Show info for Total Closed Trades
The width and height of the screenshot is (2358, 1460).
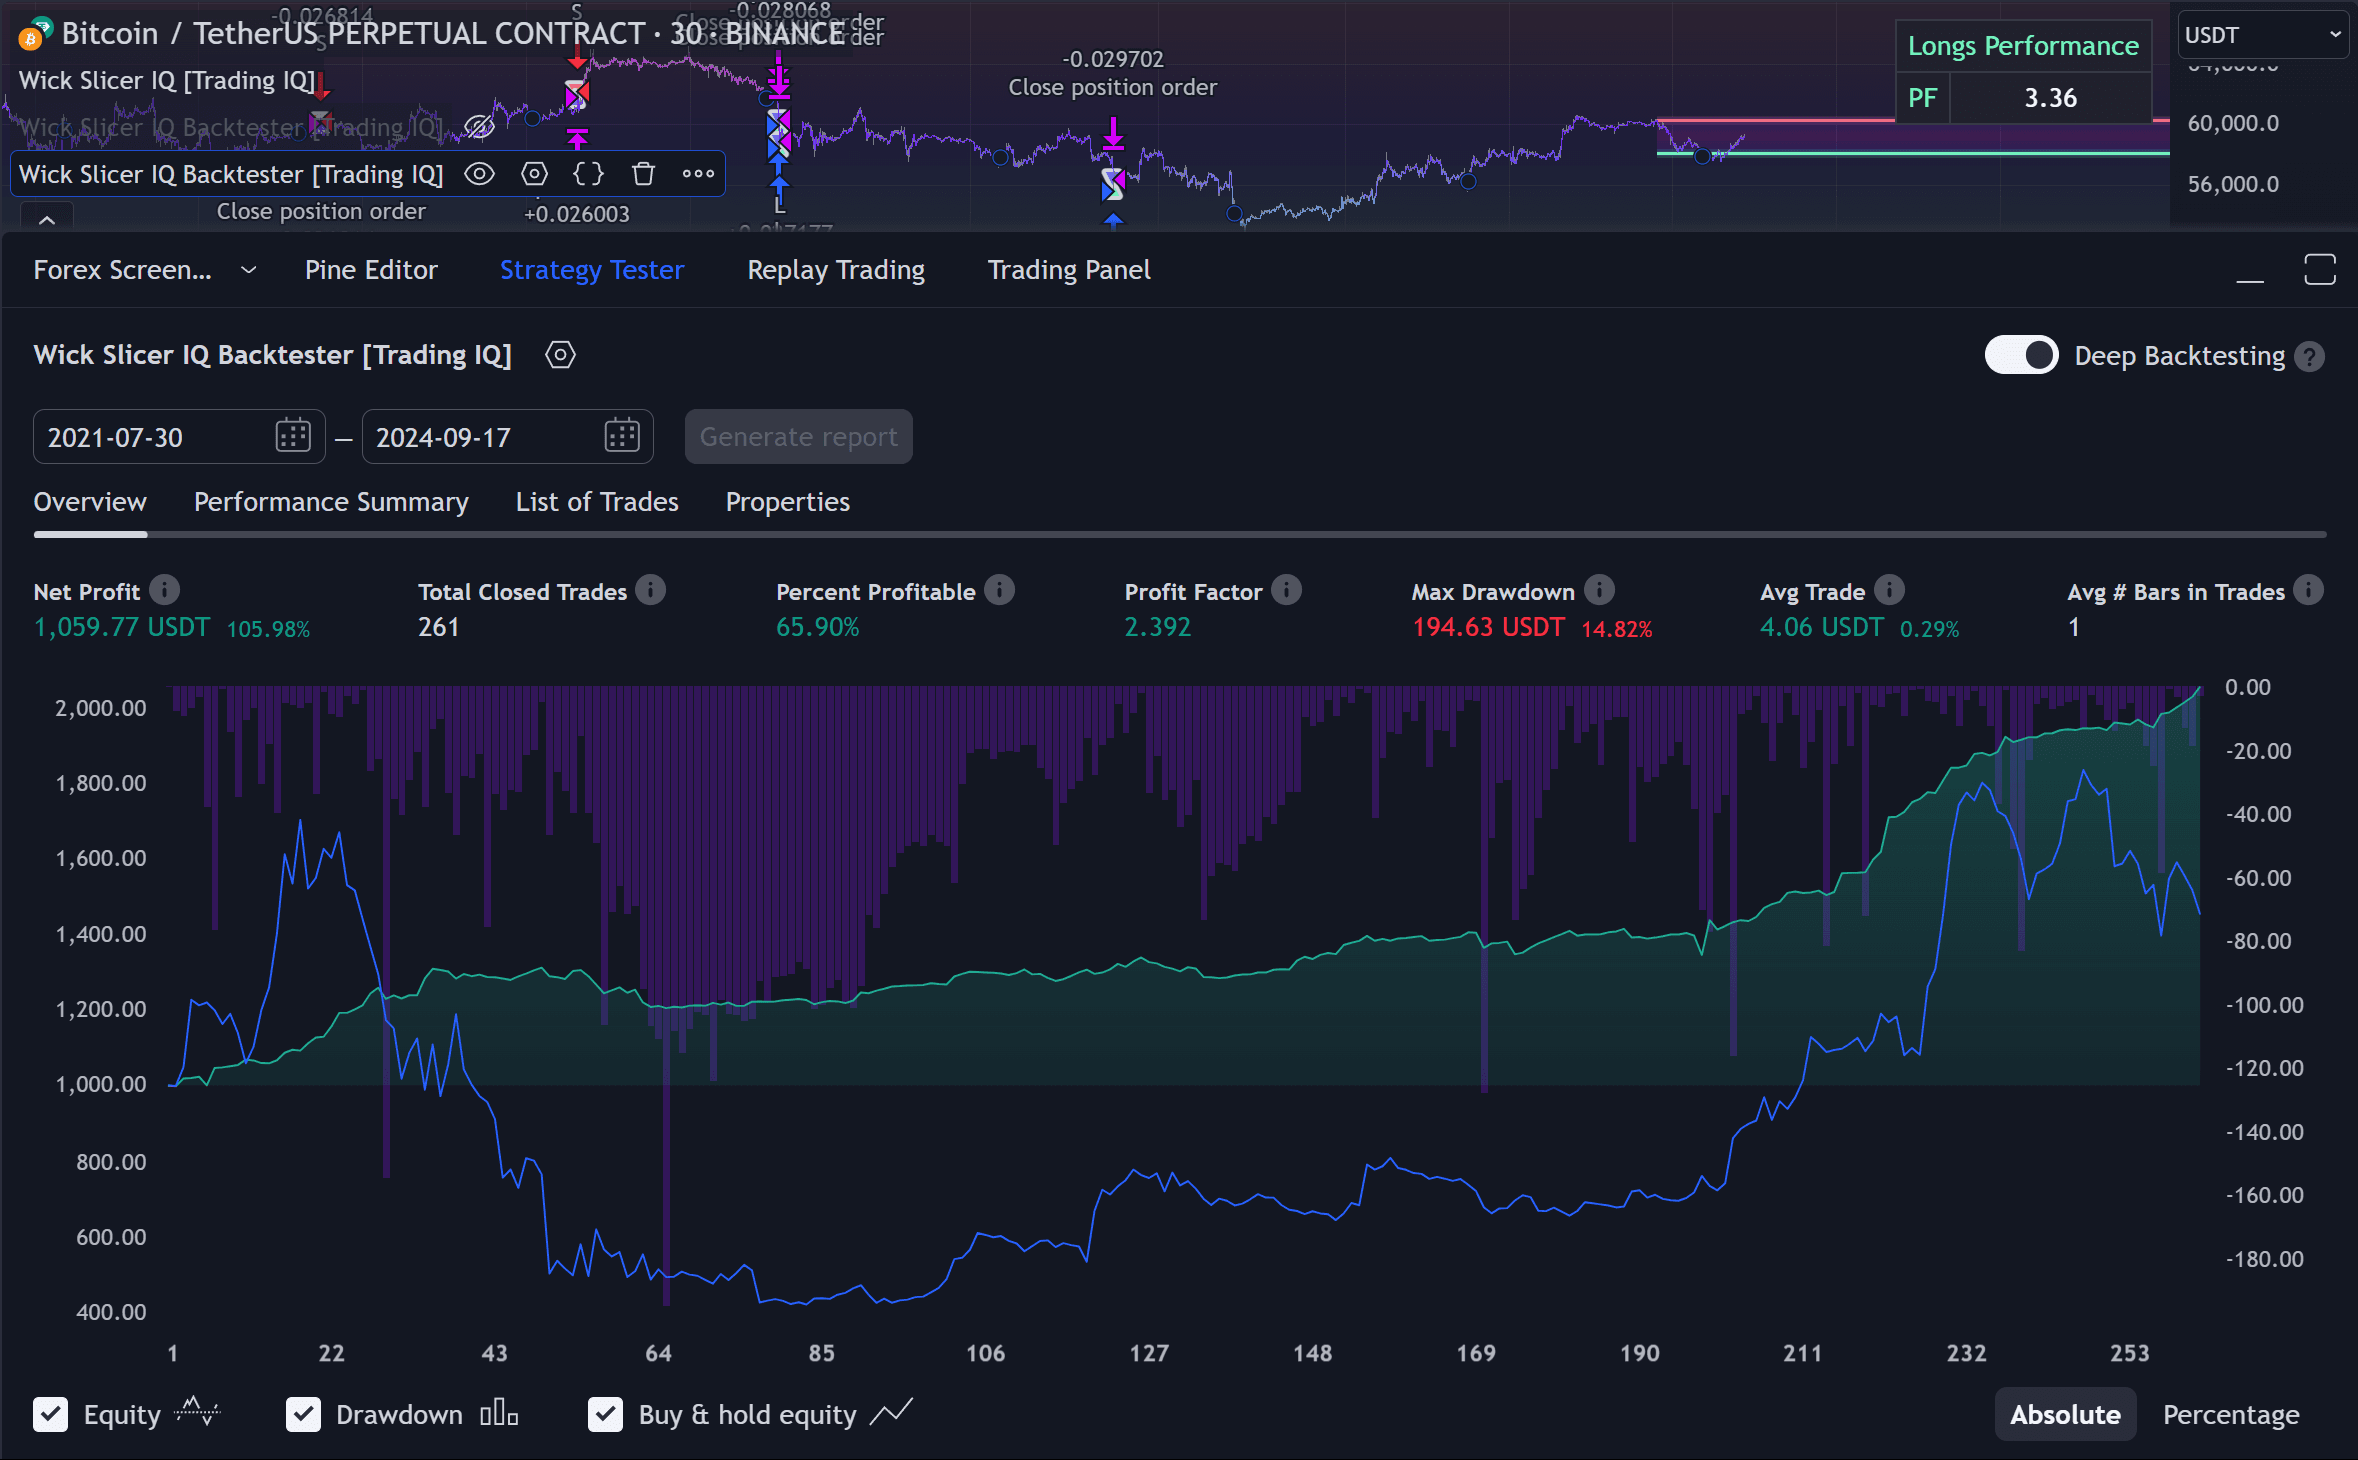pos(651,591)
